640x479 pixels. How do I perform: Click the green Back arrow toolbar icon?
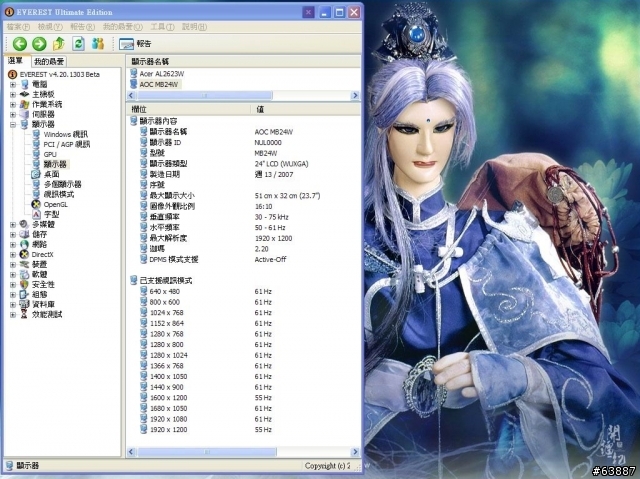pyautogui.click(x=19, y=44)
